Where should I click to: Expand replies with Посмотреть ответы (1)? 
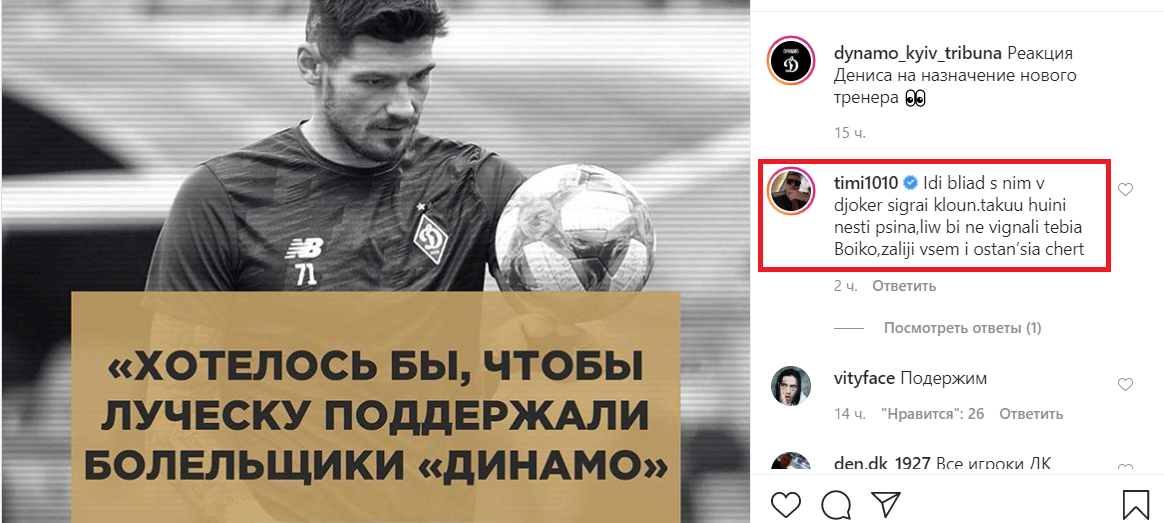(x=962, y=328)
